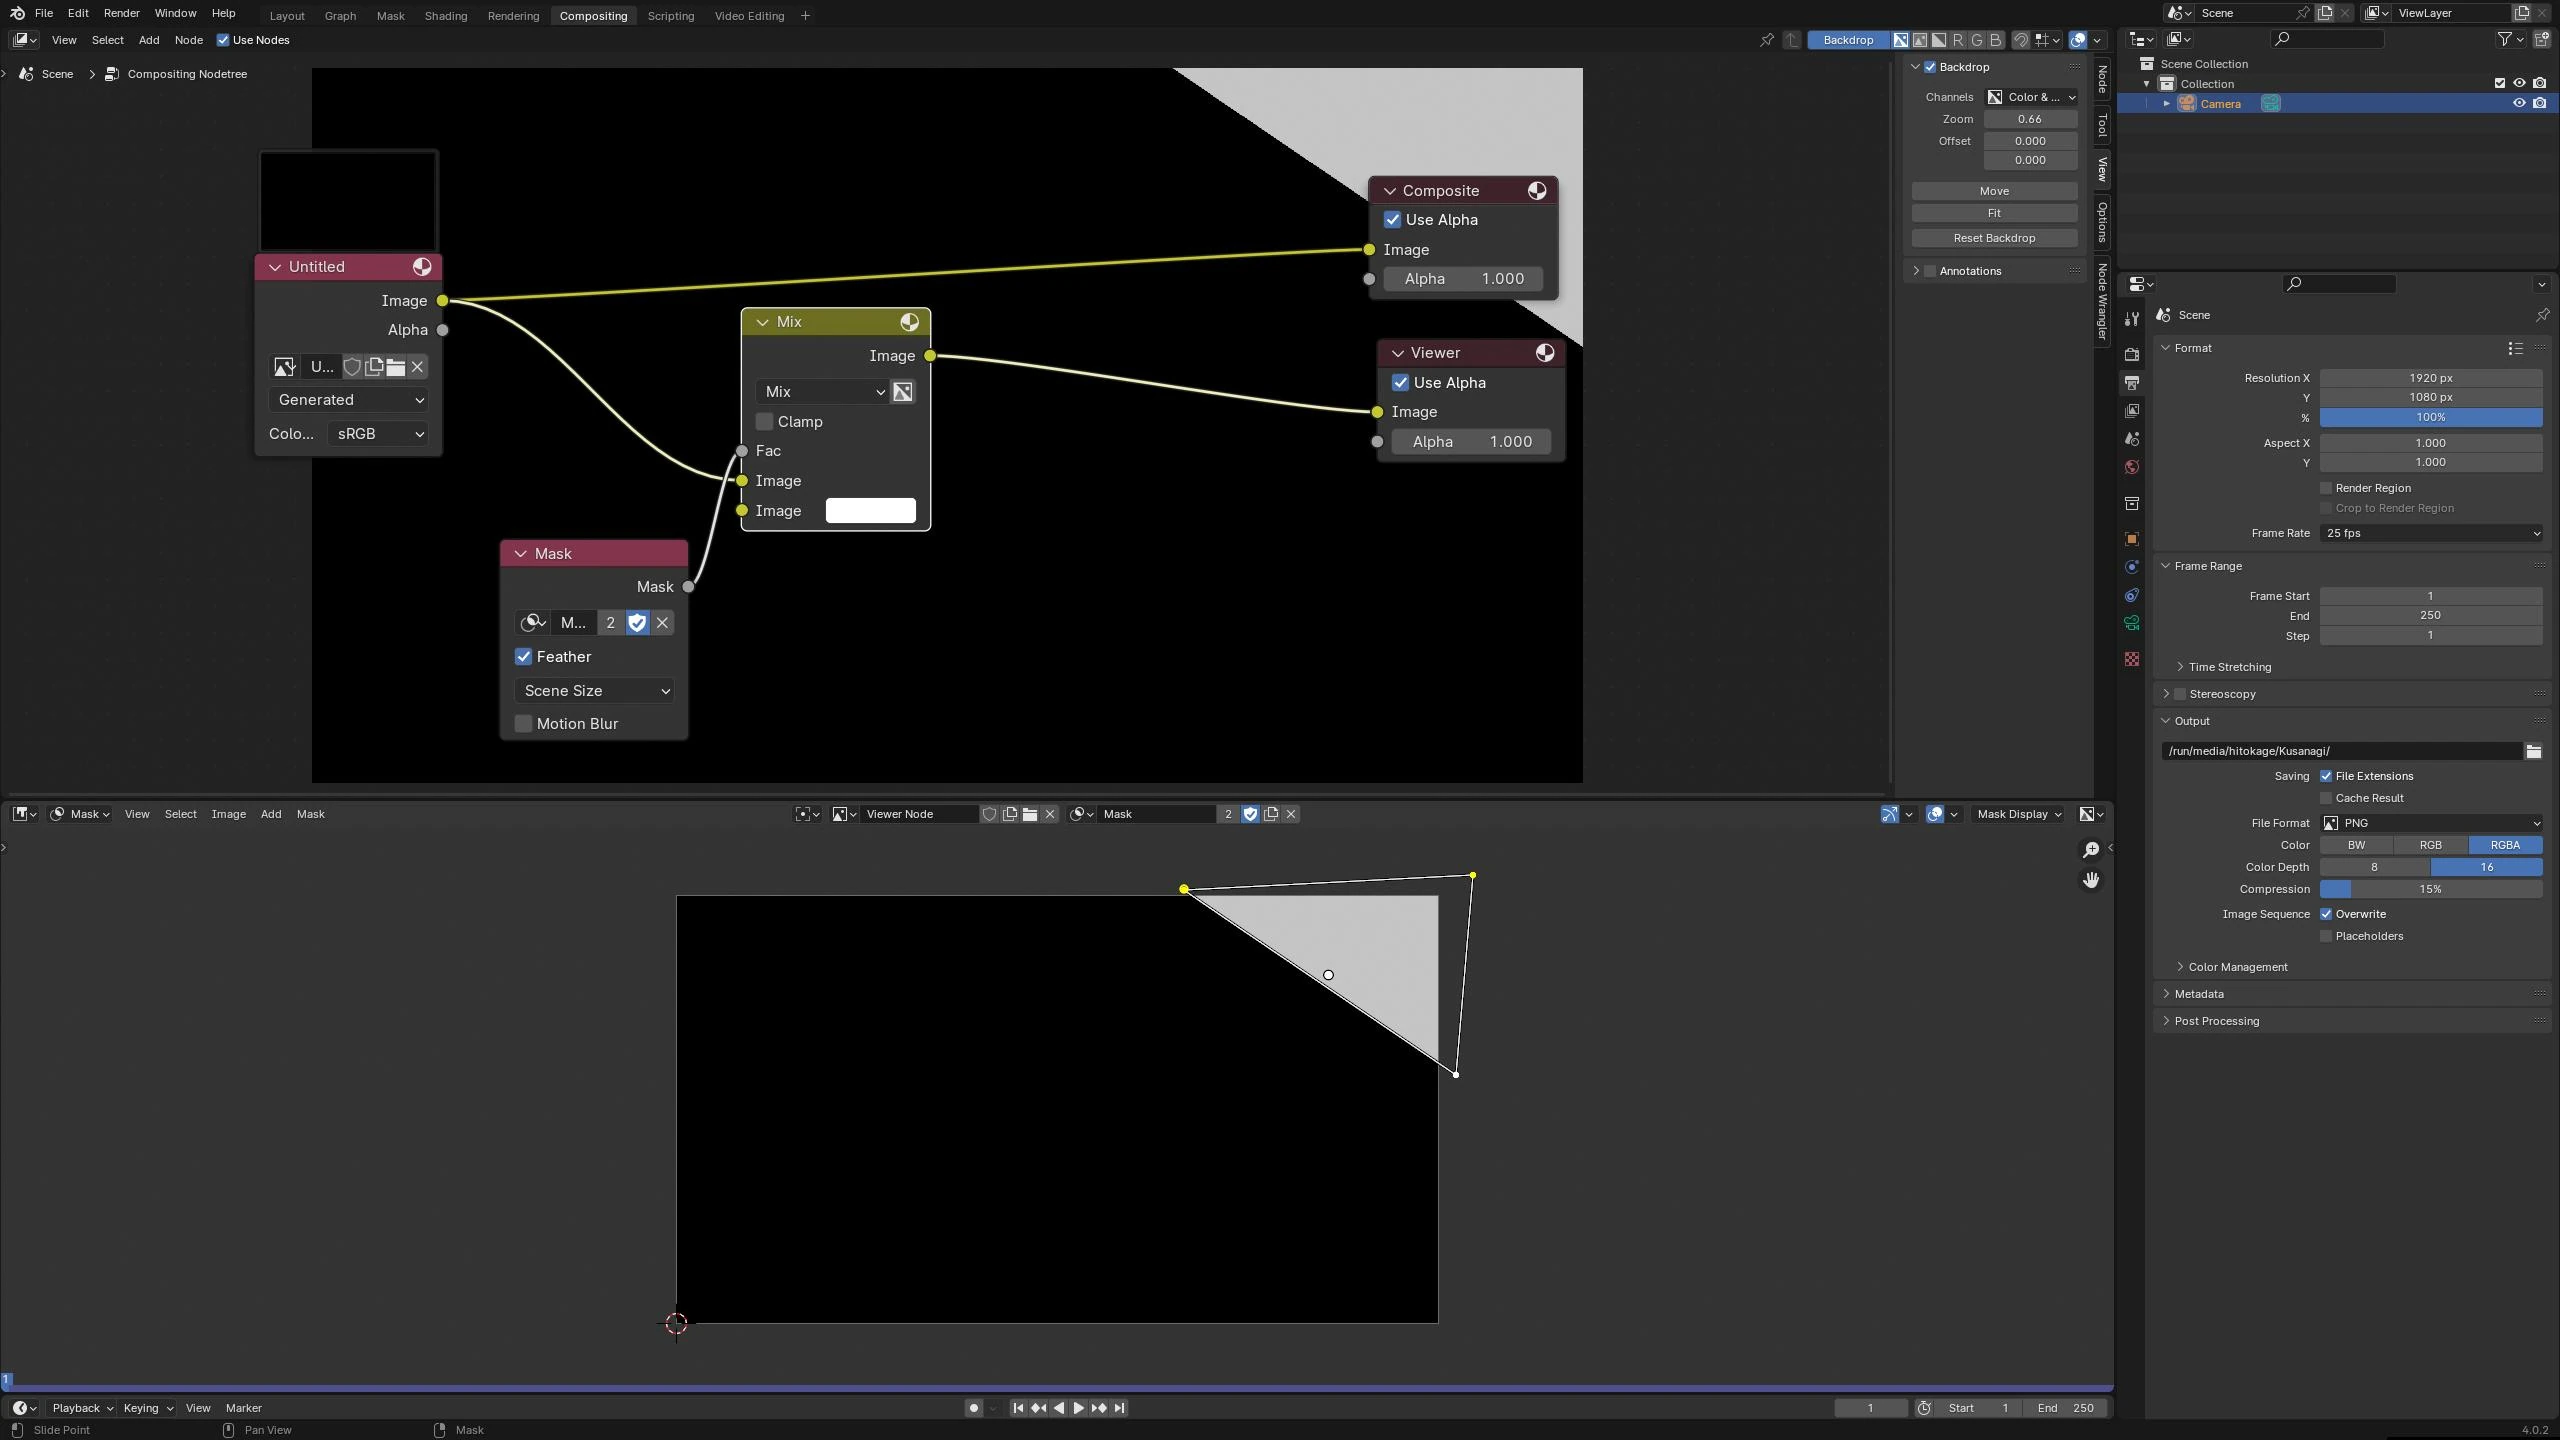The height and width of the screenshot is (1440, 2560).
Task: Enable Motion Blur on Mask node
Action: point(523,724)
